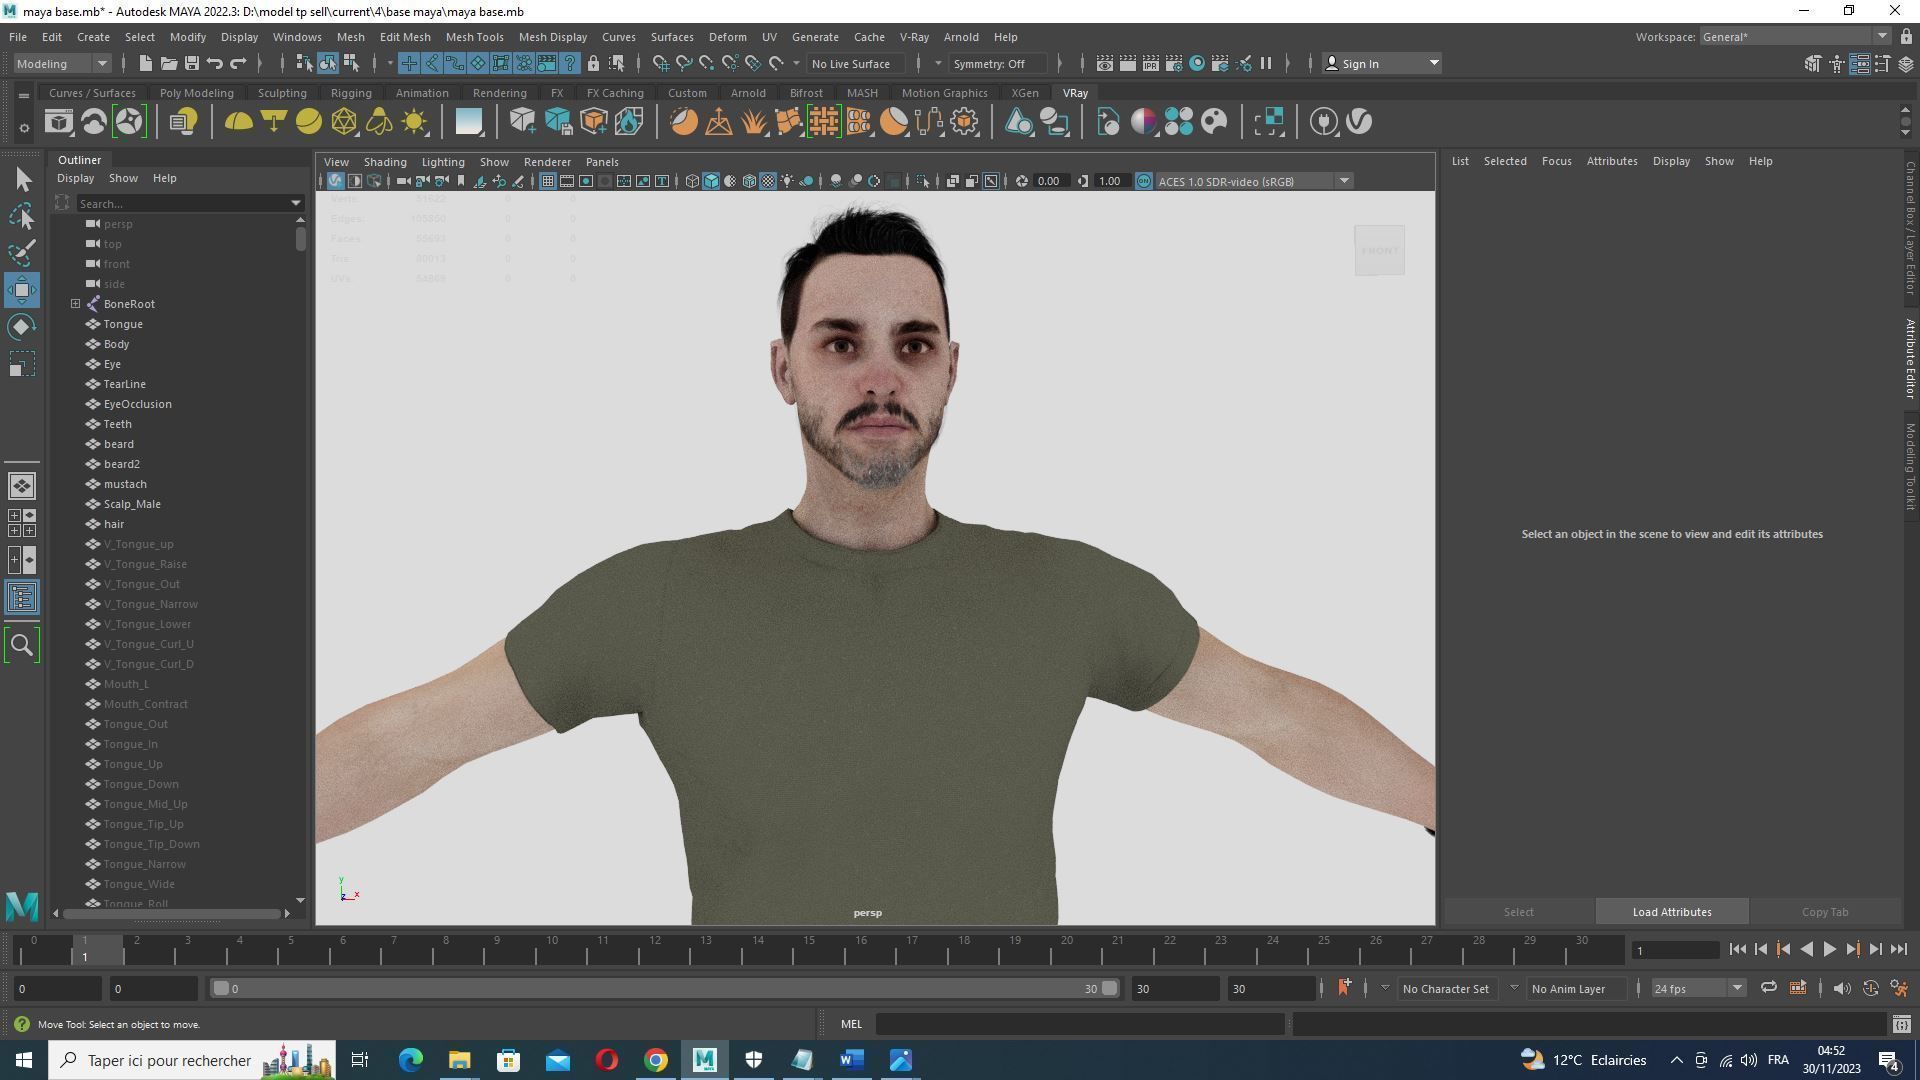Viewport: 1920px width, 1080px height.
Task: Click the Save scene icon
Action: pyautogui.click(x=191, y=64)
